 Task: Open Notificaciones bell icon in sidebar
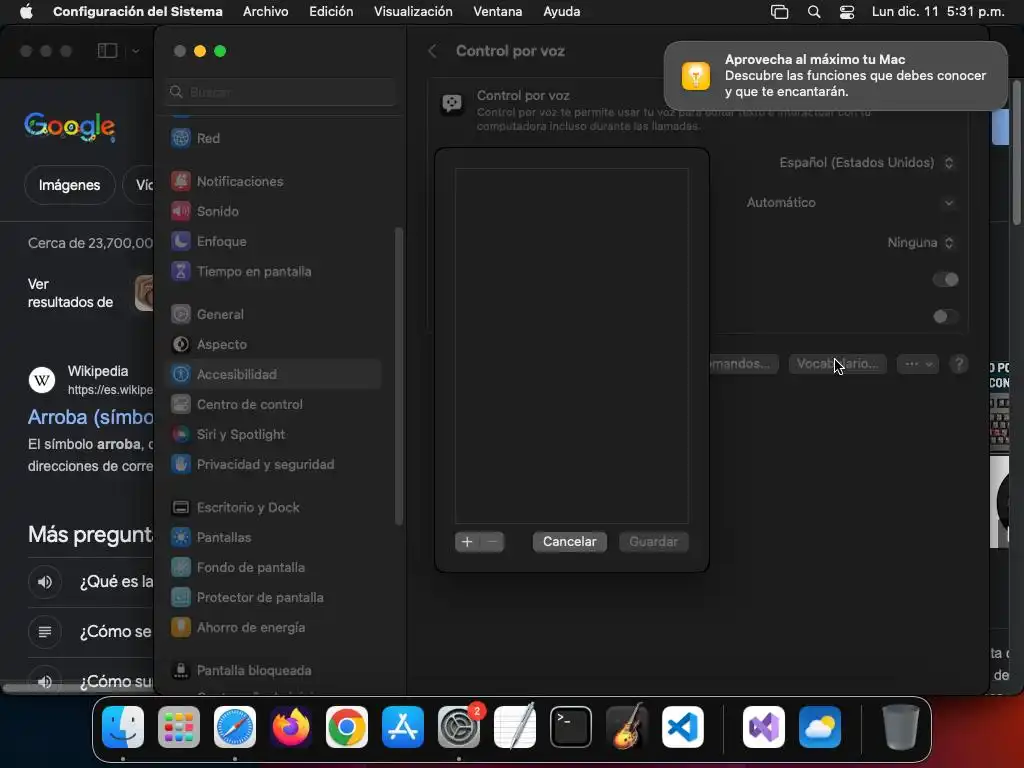coord(181,181)
